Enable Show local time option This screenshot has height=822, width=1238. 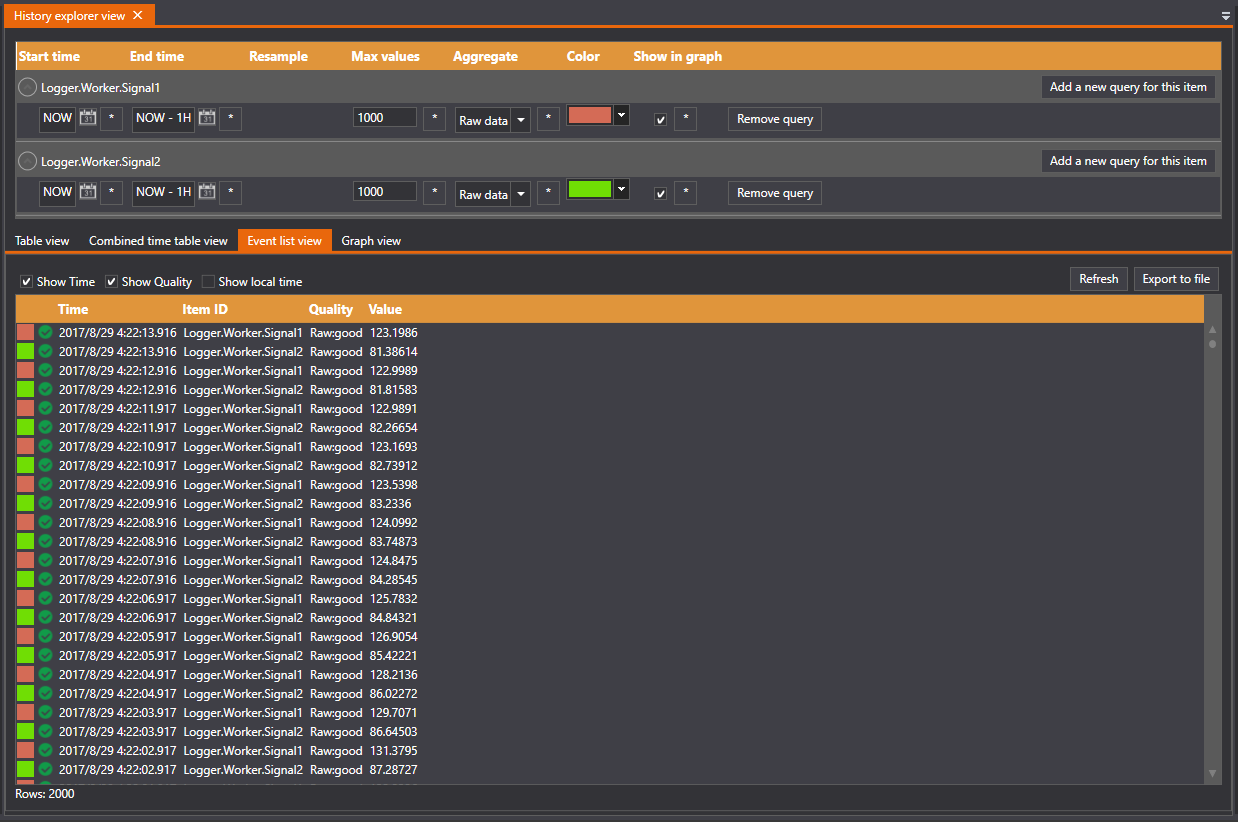point(208,282)
